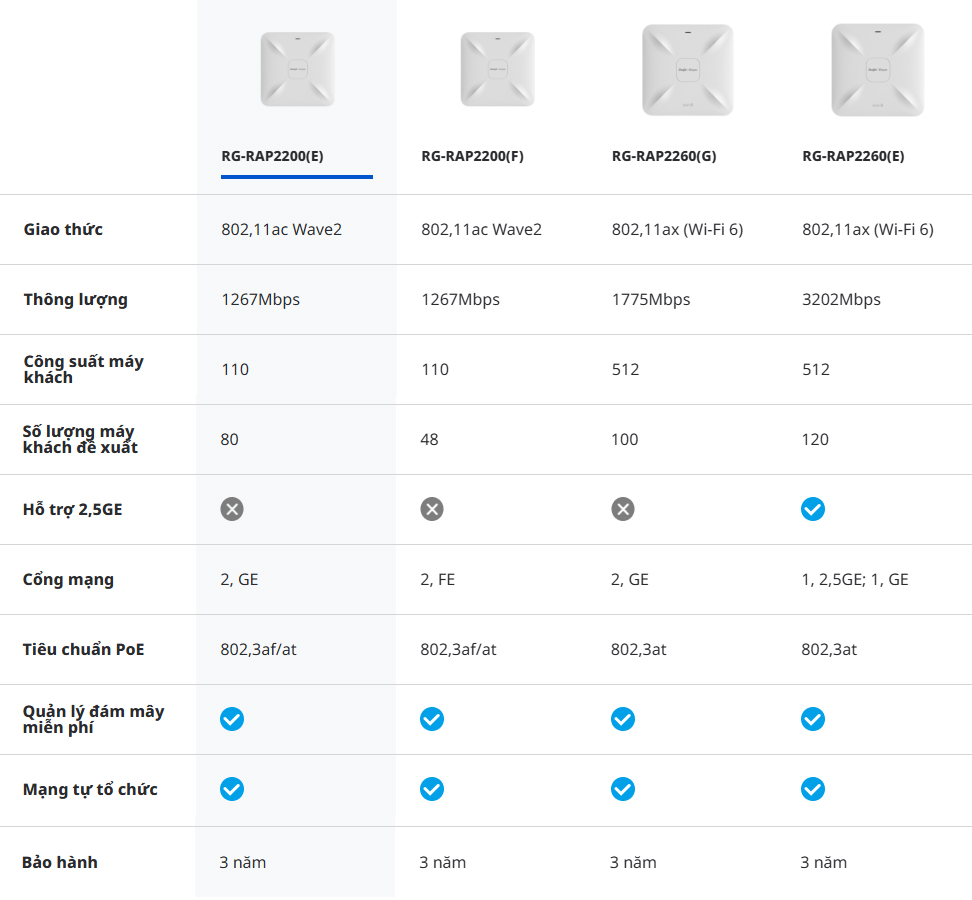Click the Mạng tự tổ chức checkmark for RG-RAP2200(F)
Image resolution: width=972 pixels, height=900 pixels.
click(432, 789)
